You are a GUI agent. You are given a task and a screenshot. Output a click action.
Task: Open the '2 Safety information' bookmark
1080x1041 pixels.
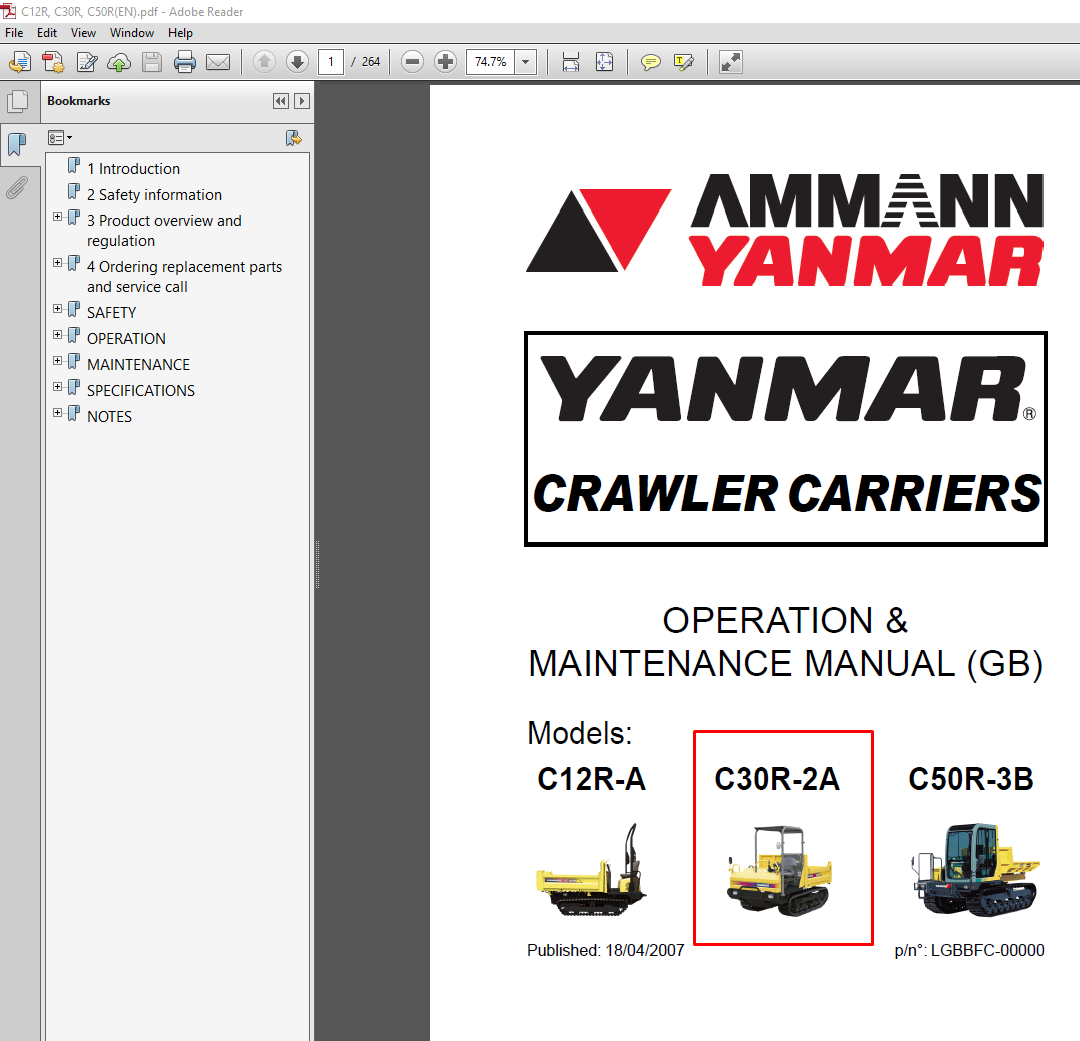[x=154, y=195]
